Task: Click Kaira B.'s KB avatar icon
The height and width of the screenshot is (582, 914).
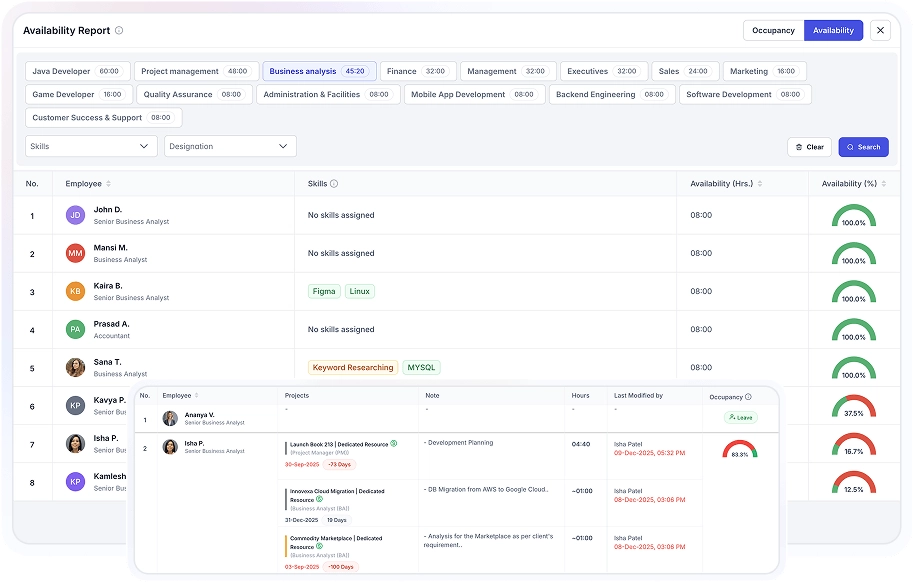Action: (75, 291)
